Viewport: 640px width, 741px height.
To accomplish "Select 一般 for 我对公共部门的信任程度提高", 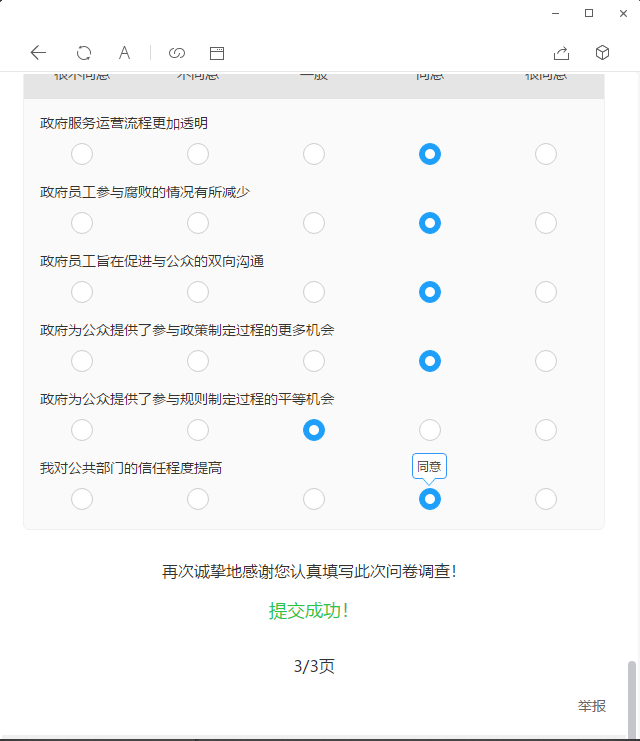I will pyautogui.click(x=314, y=499).
